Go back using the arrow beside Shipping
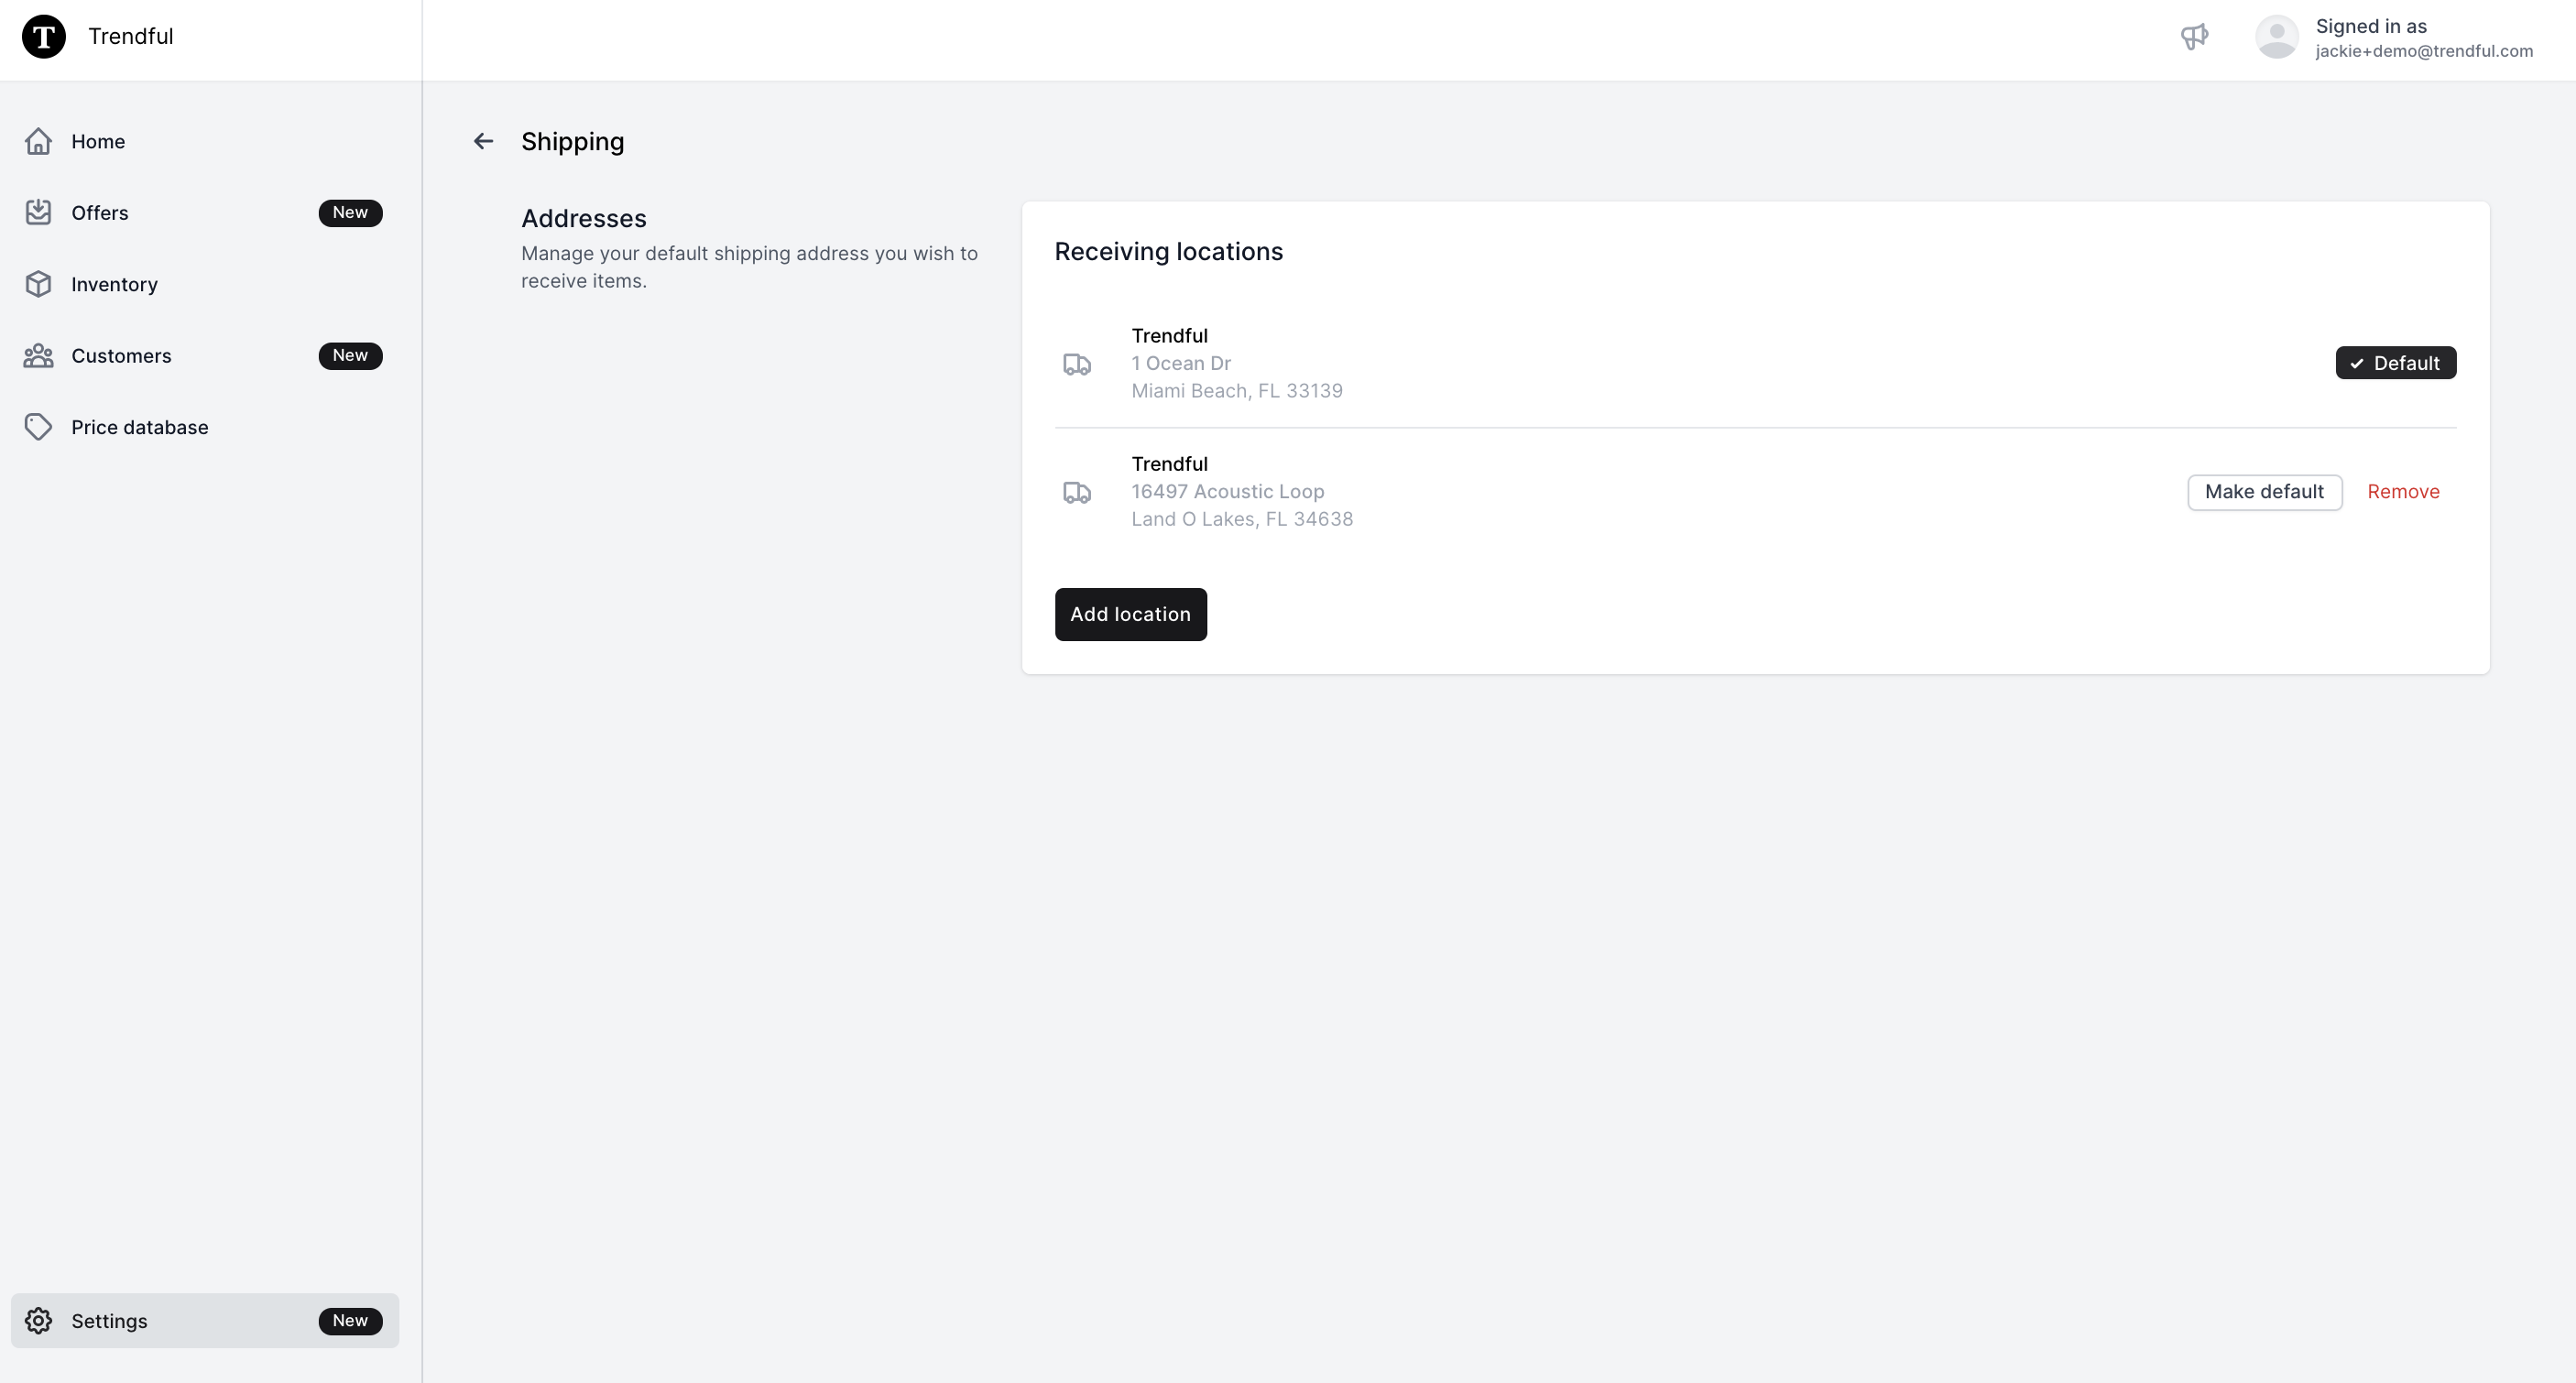This screenshot has height=1383, width=2576. (x=483, y=141)
